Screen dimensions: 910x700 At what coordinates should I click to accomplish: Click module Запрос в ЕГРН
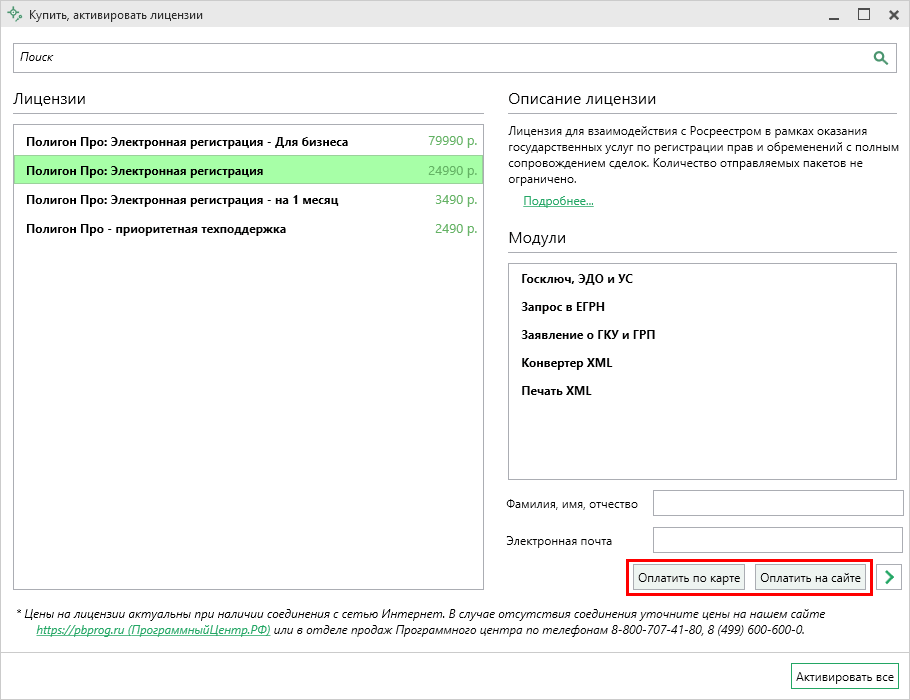coord(562,306)
